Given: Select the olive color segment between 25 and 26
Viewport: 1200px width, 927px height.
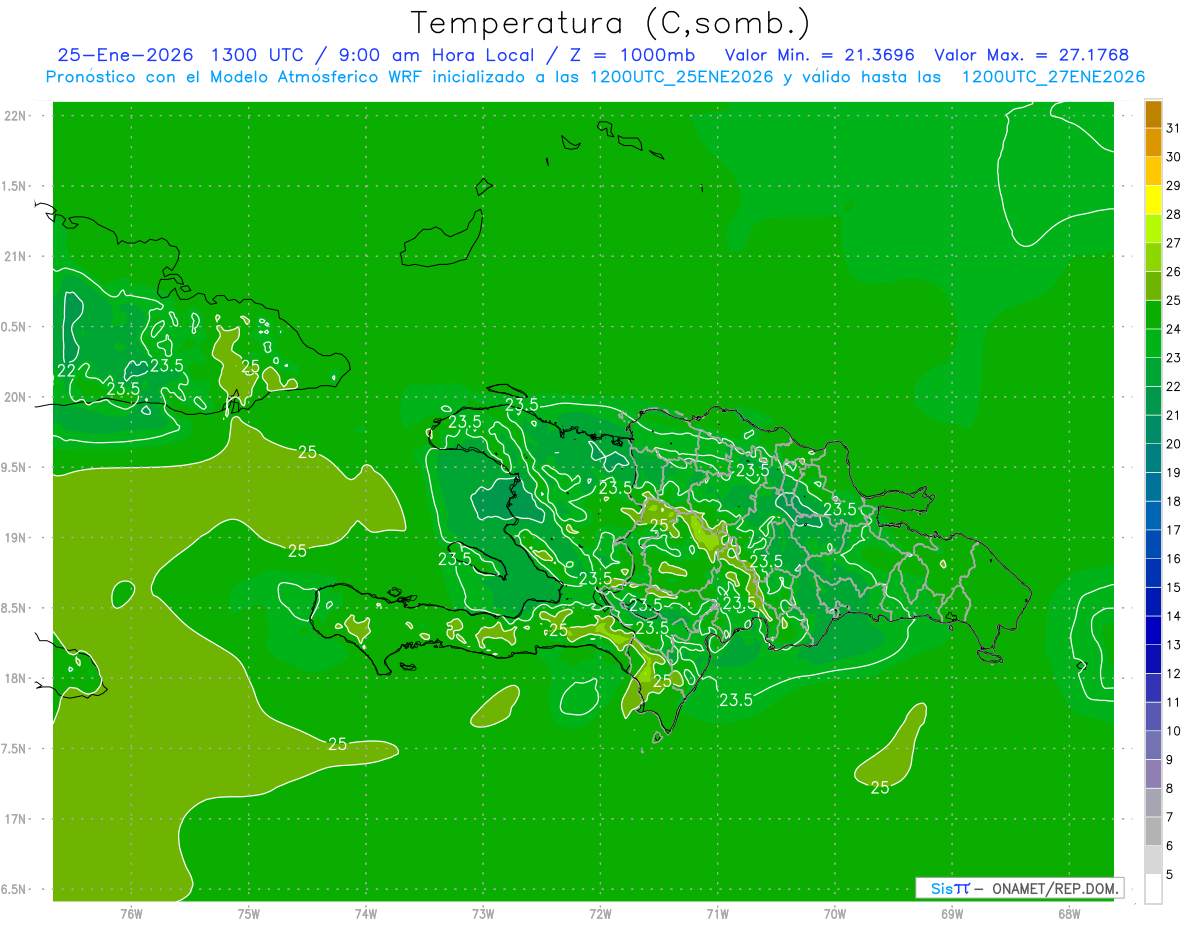Looking at the screenshot, I should pos(1153,286).
